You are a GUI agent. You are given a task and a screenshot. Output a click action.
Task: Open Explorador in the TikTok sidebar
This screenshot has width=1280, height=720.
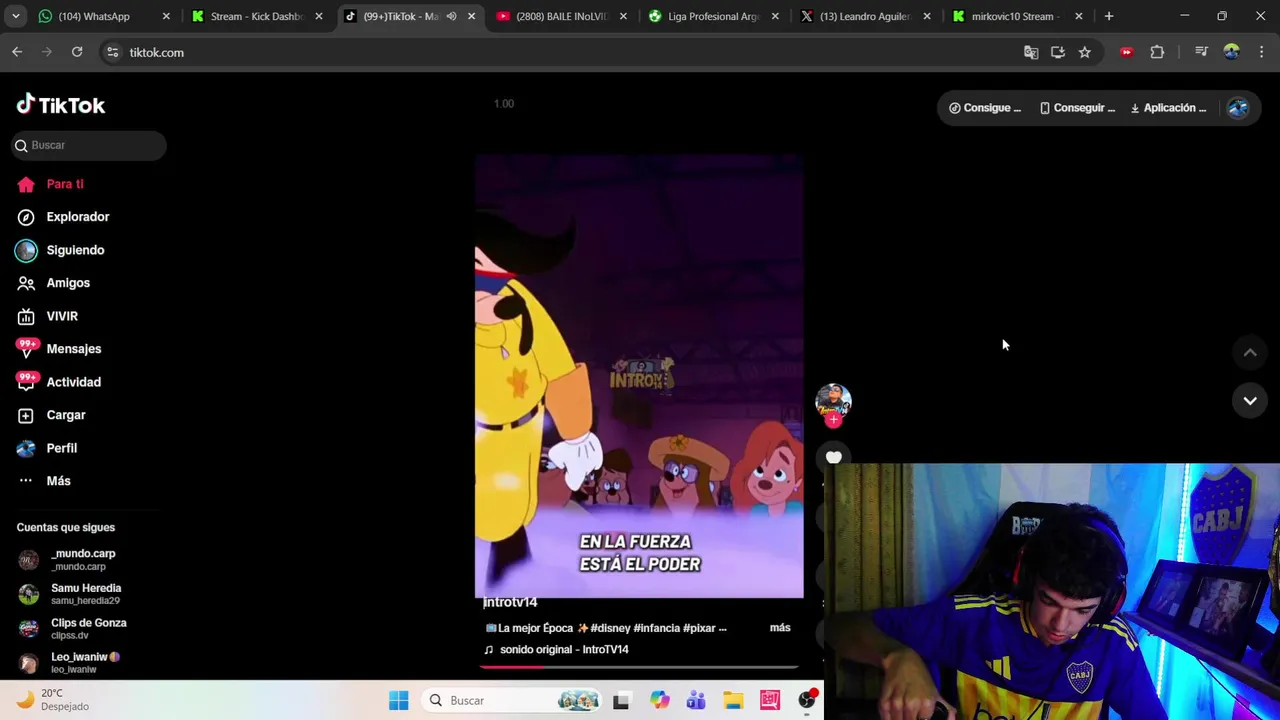point(63,217)
